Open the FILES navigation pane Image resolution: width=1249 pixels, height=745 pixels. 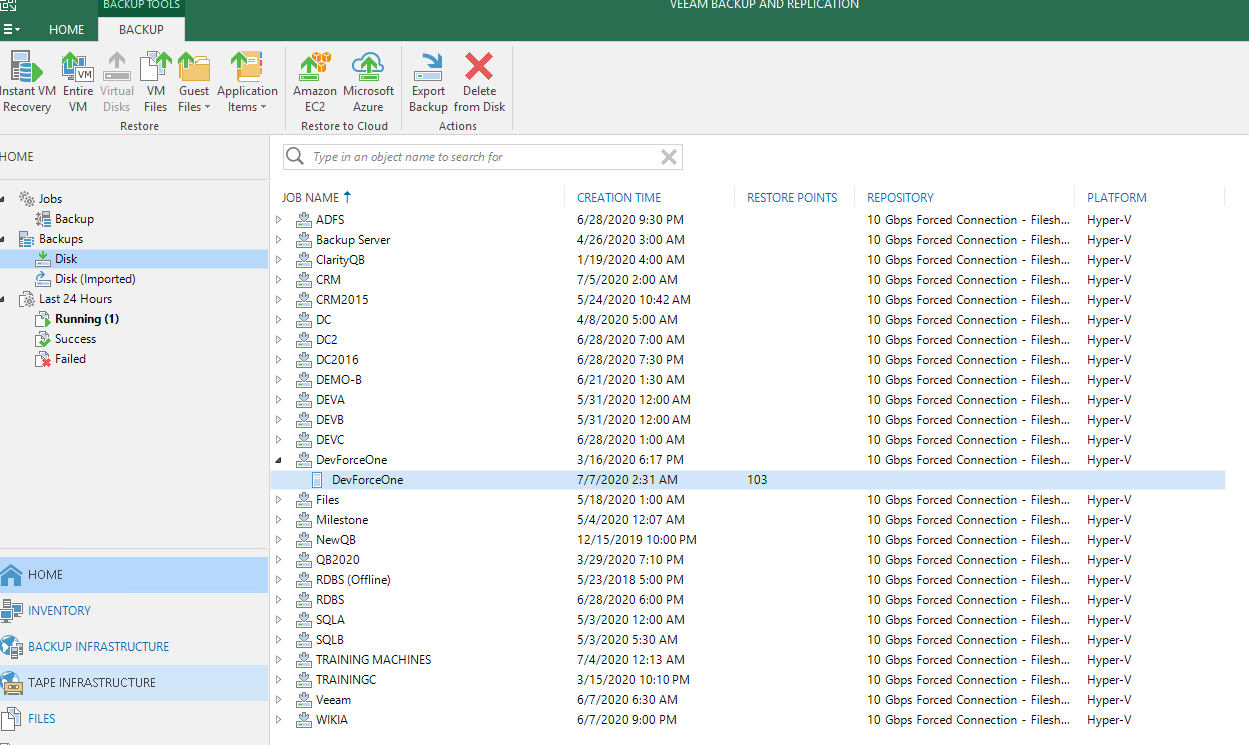(x=134, y=719)
